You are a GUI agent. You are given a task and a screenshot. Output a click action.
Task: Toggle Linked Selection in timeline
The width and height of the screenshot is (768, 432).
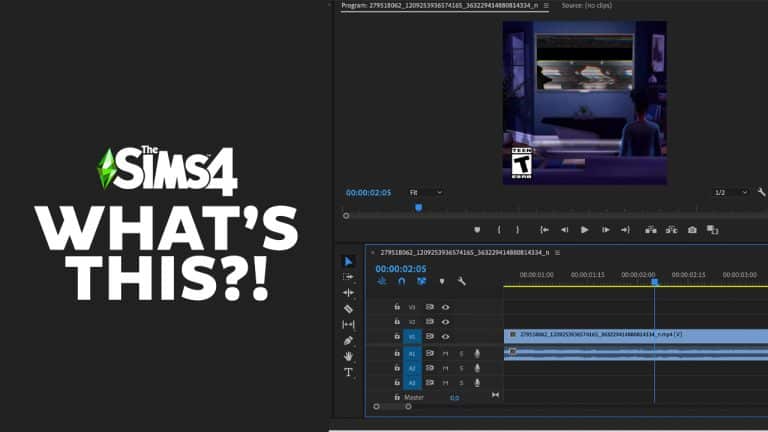tap(421, 281)
